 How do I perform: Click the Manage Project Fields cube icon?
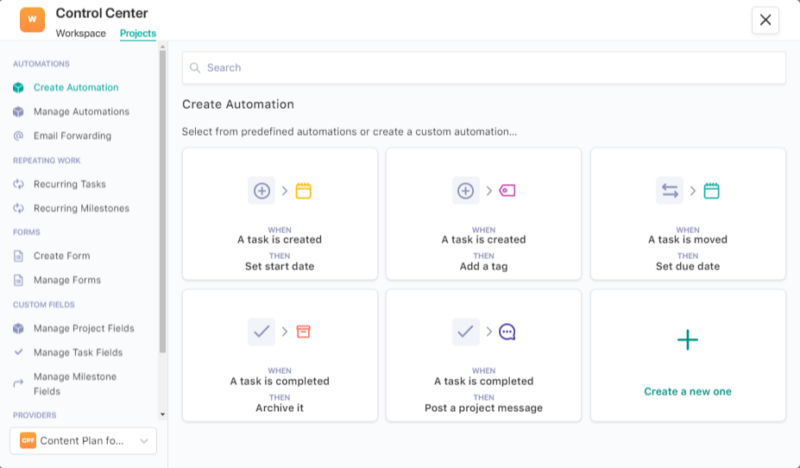[18, 328]
